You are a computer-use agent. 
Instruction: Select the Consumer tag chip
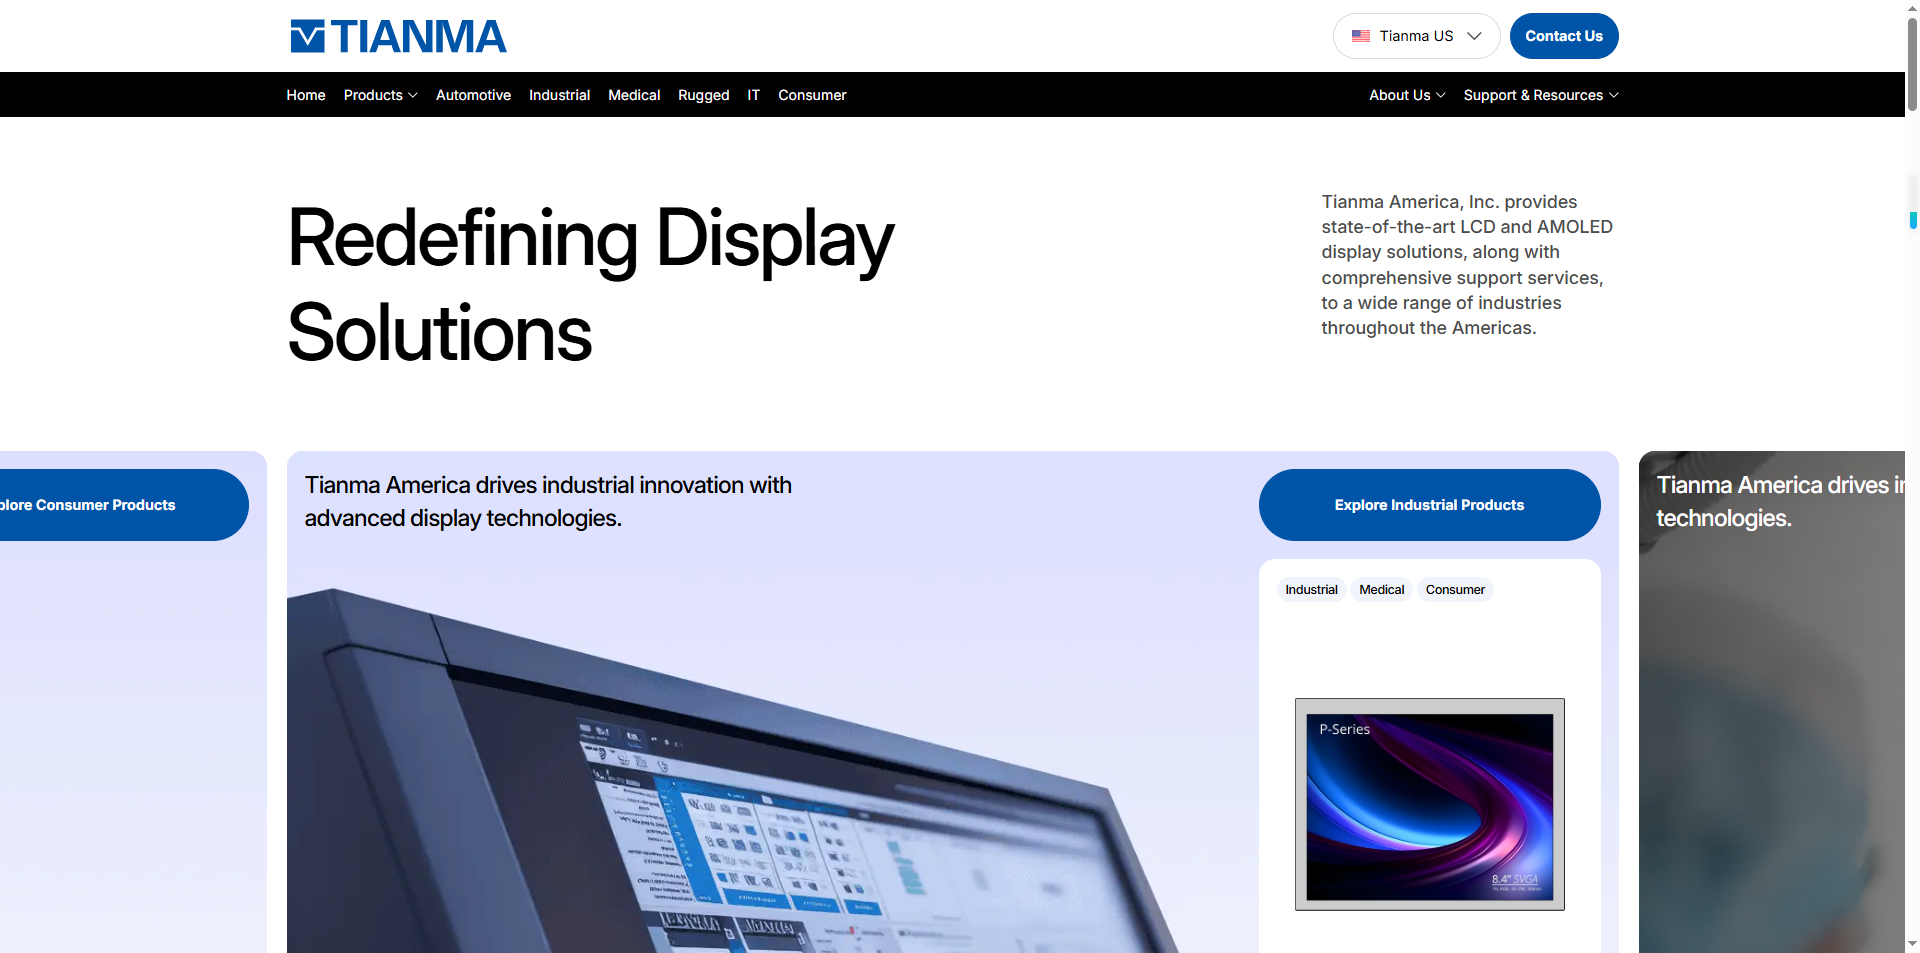point(1455,590)
